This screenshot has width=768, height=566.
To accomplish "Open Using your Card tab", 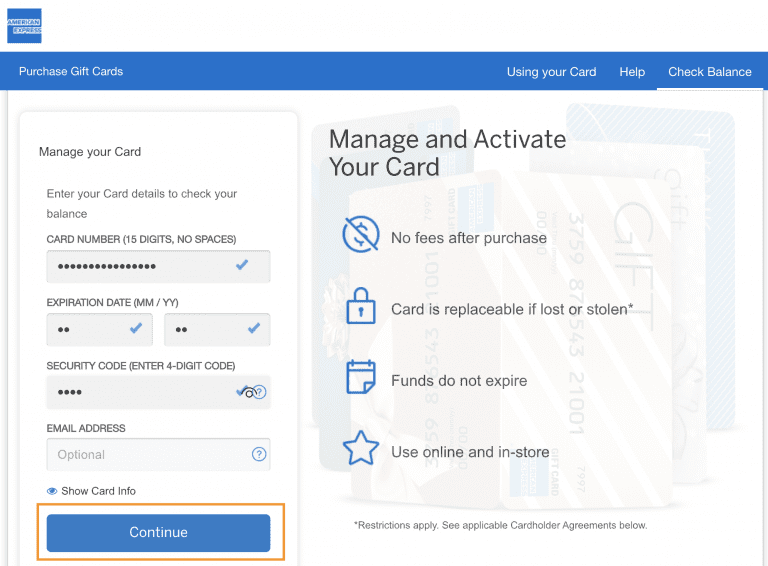I will (551, 72).
